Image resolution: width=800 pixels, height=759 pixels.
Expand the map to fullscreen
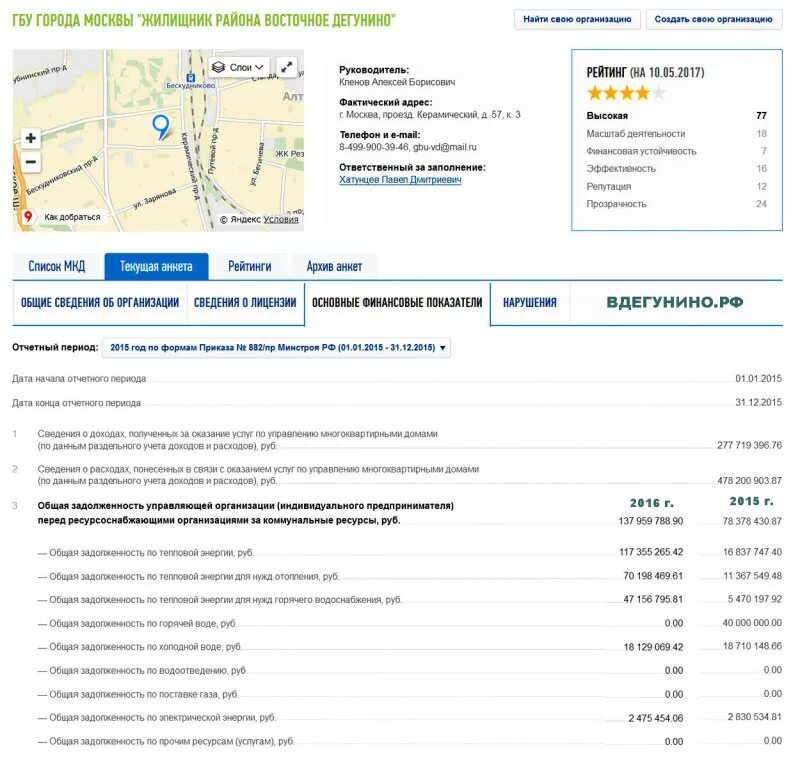point(287,66)
